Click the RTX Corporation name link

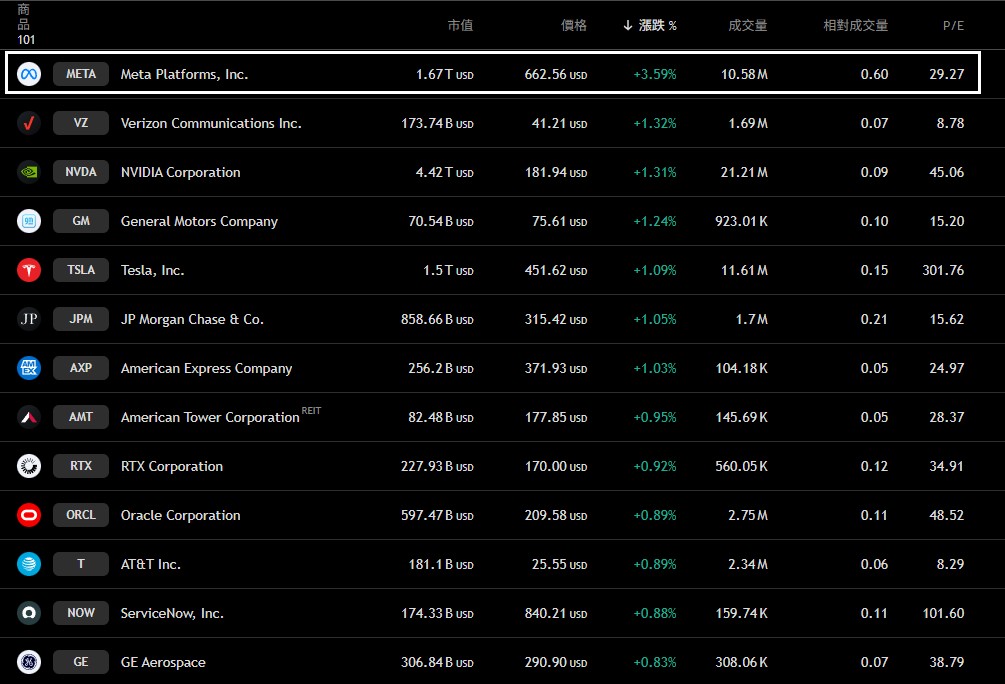tap(172, 466)
